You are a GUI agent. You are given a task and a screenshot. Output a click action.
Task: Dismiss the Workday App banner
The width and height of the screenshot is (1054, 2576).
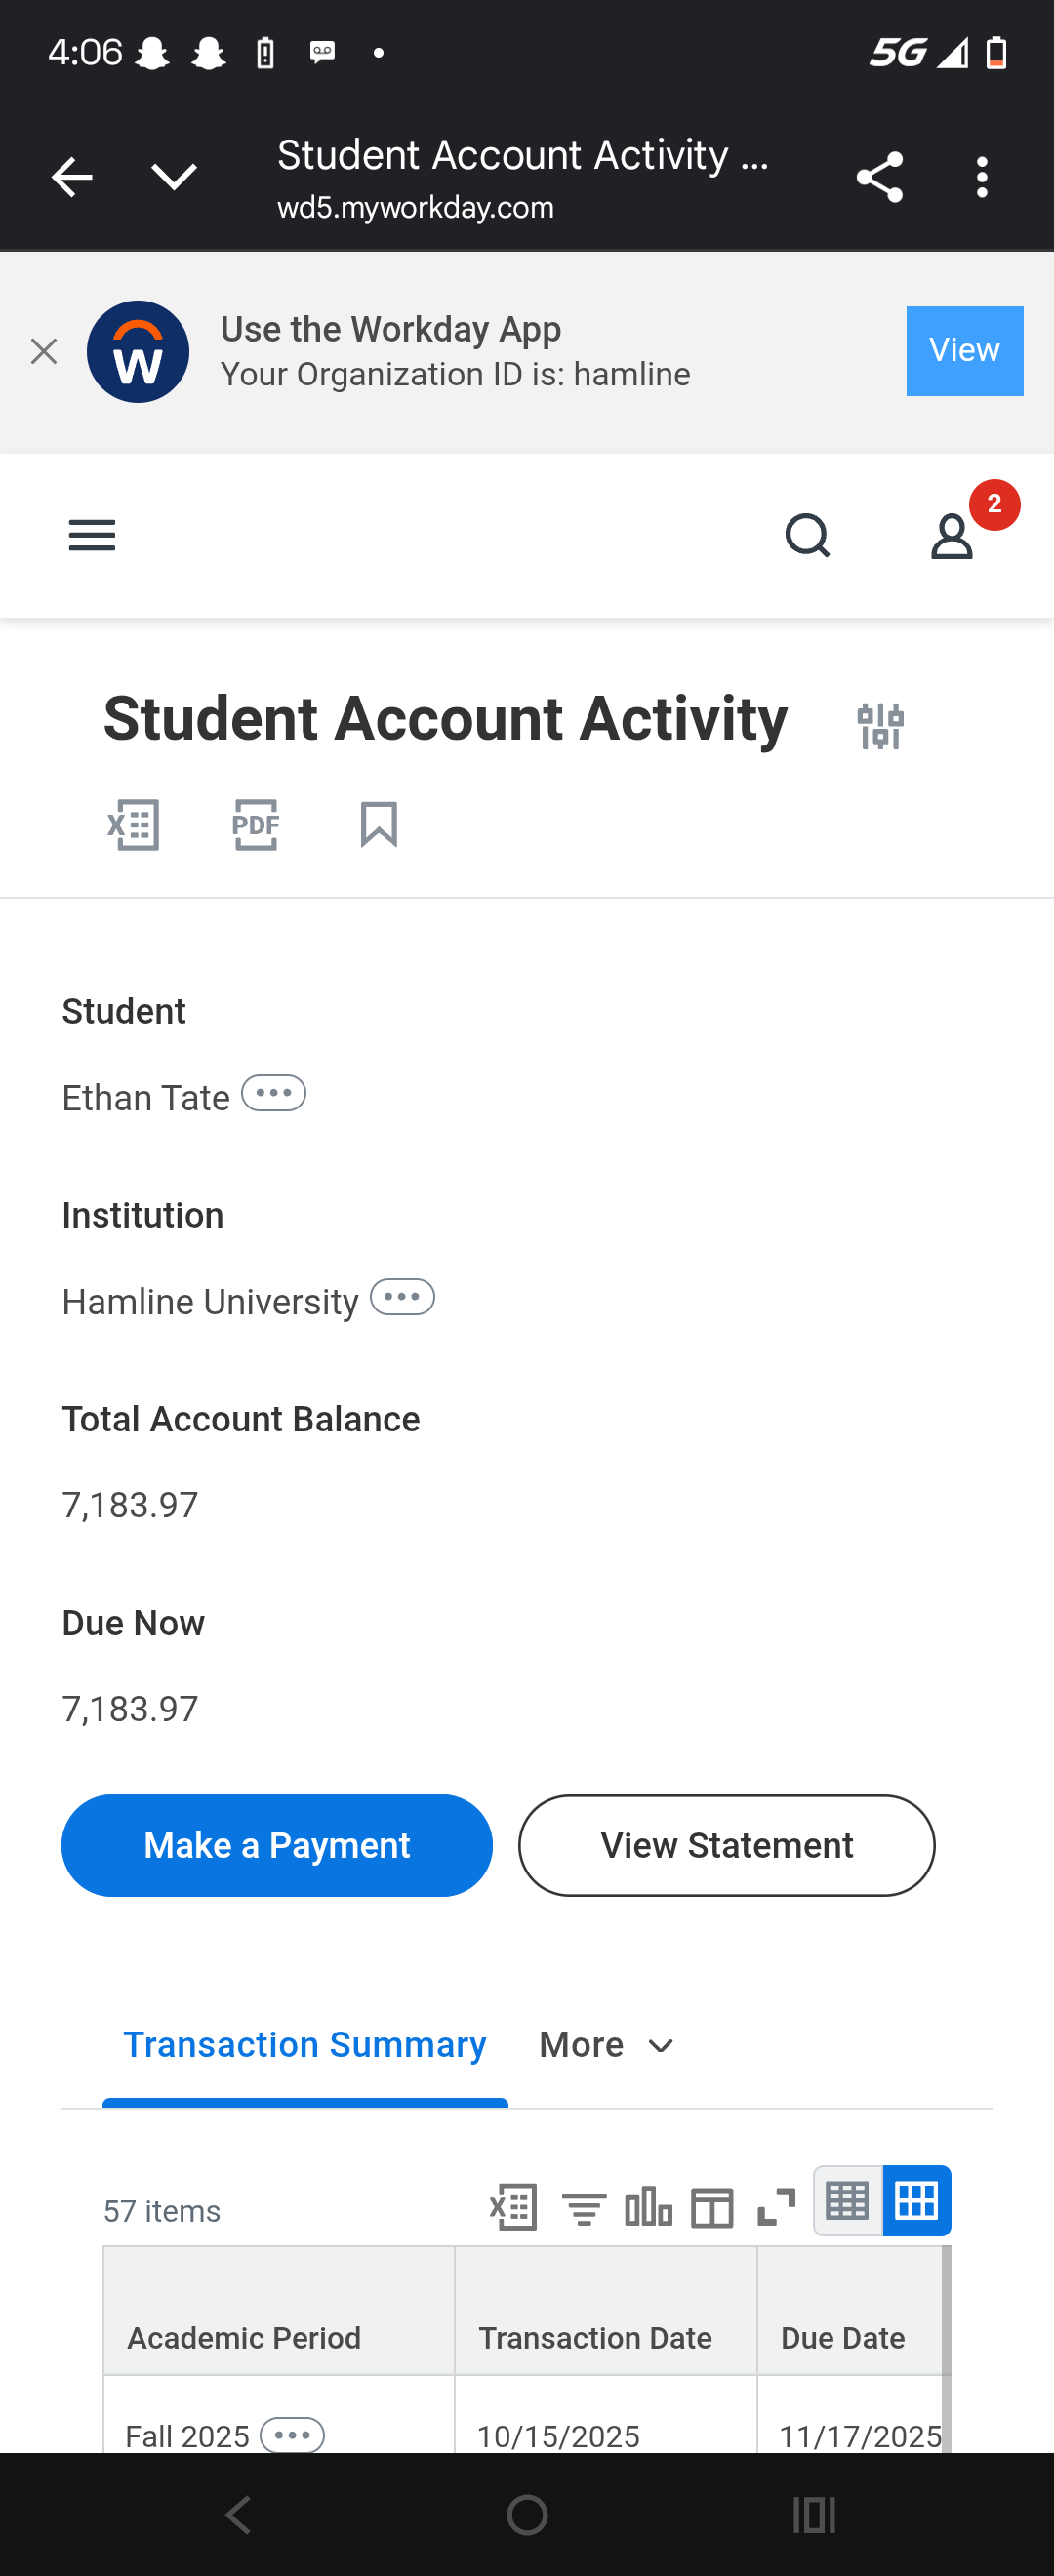tap(44, 352)
